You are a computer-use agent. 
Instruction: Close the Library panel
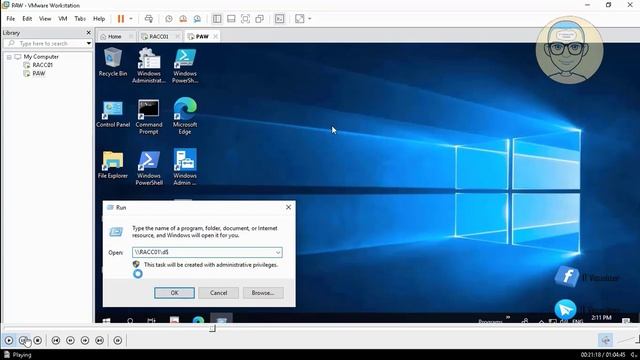[89, 33]
